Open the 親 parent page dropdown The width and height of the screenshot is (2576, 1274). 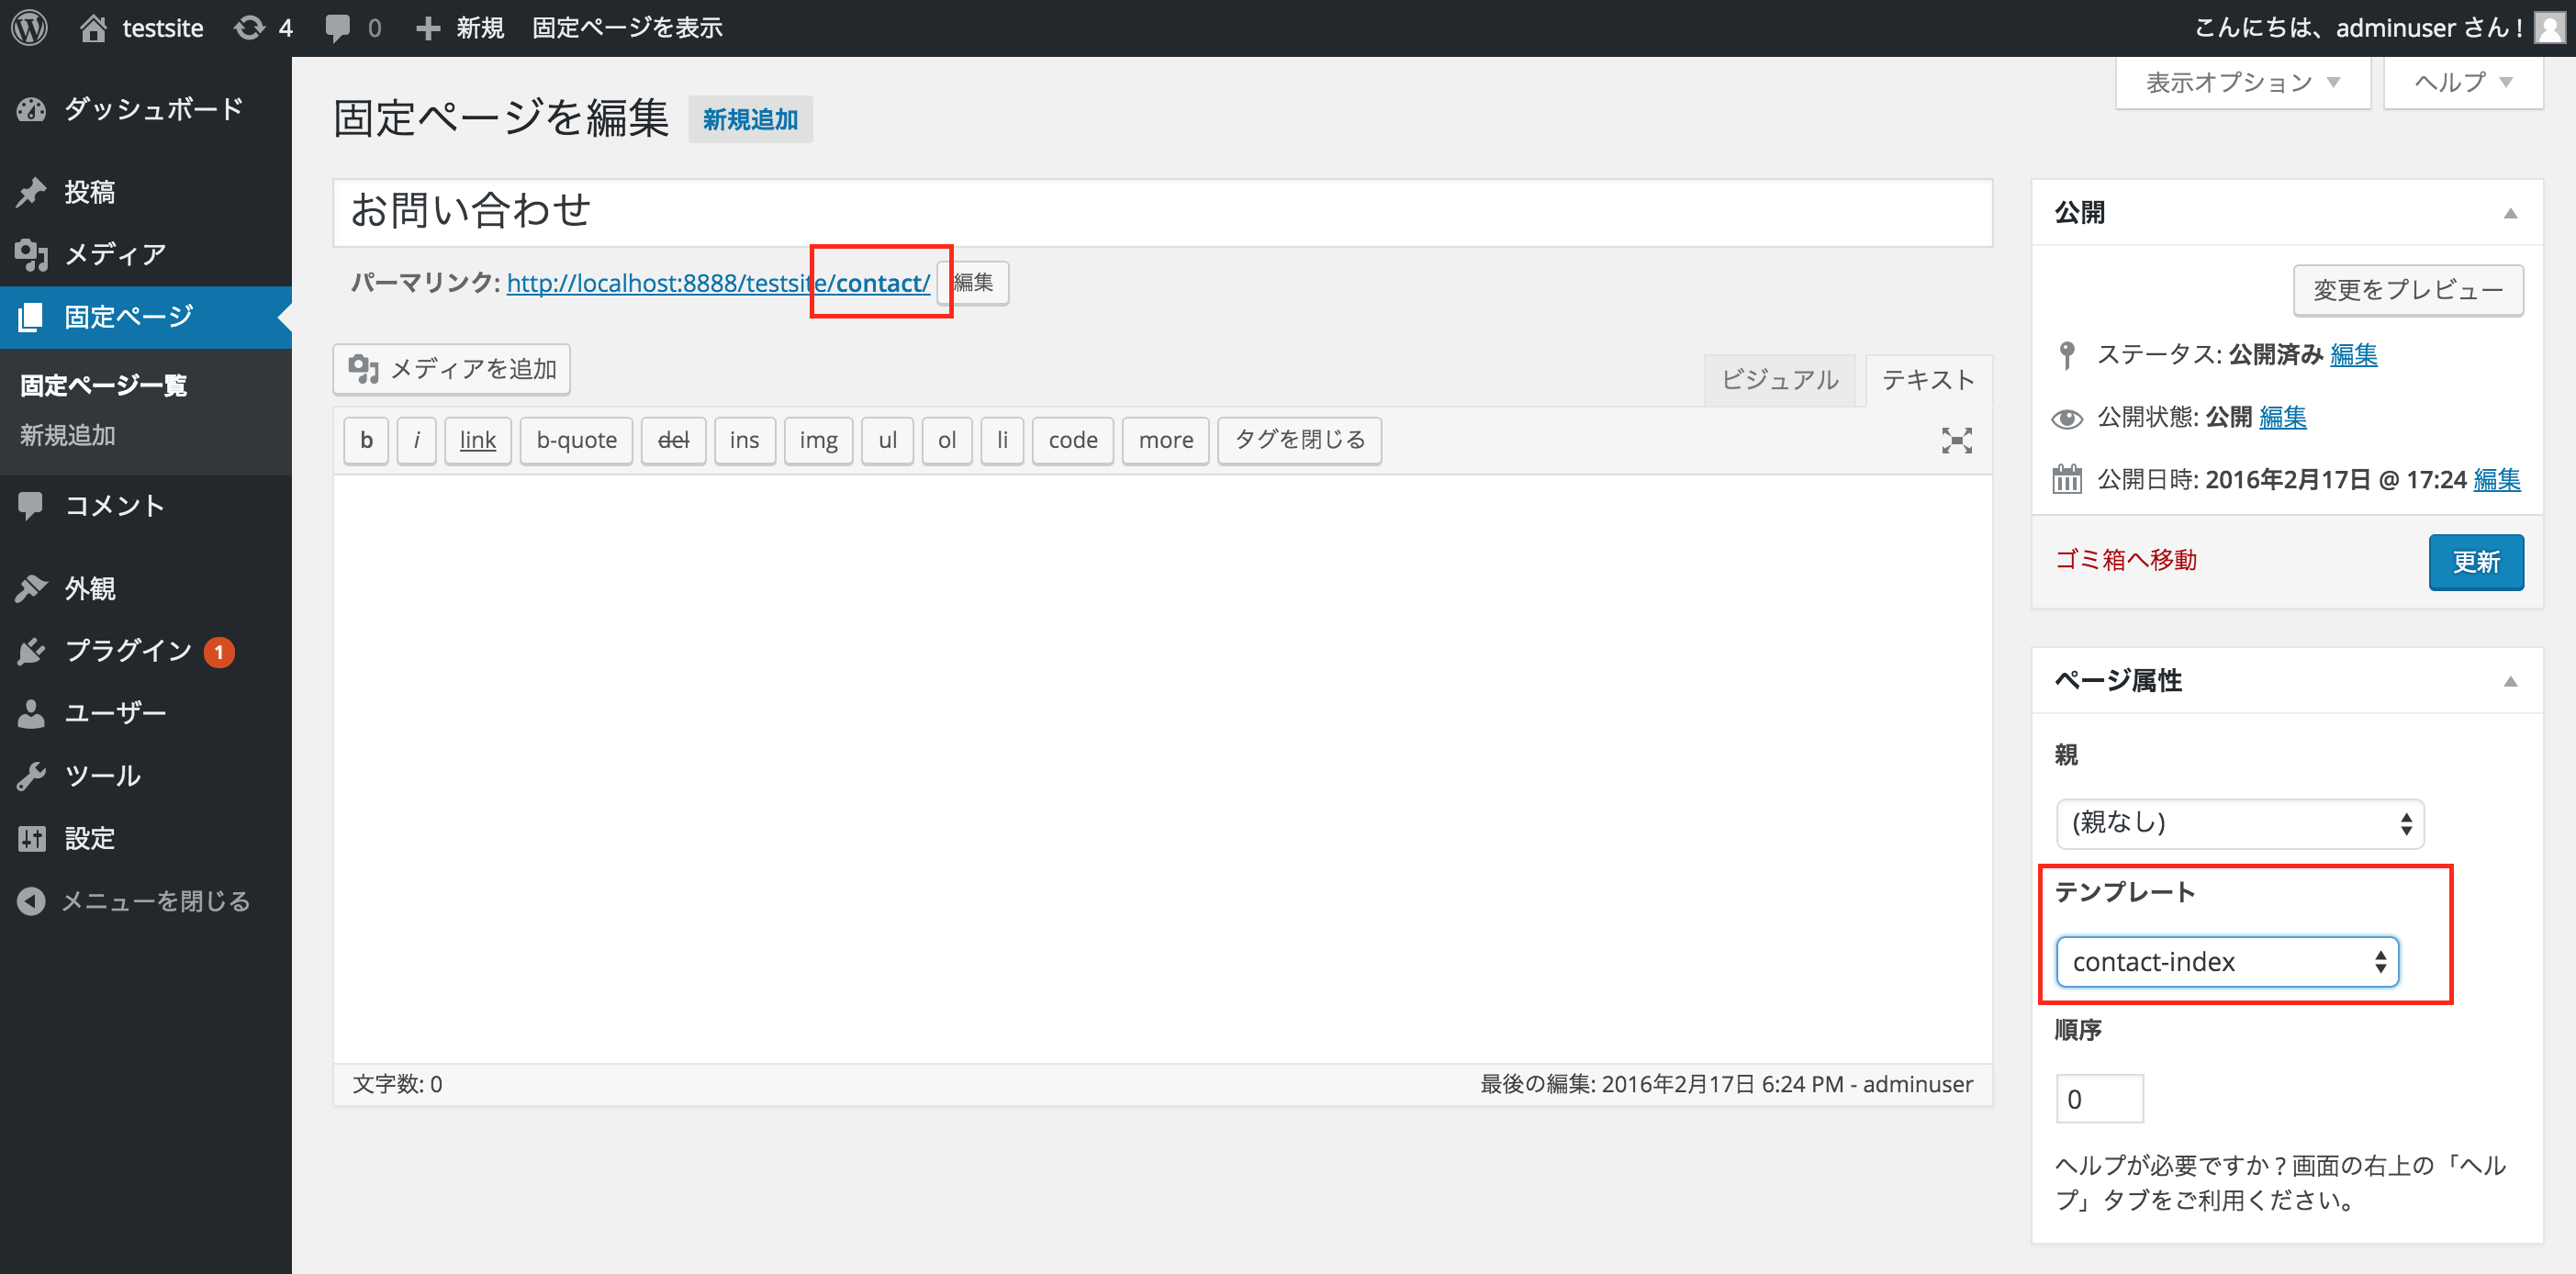click(2239, 823)
